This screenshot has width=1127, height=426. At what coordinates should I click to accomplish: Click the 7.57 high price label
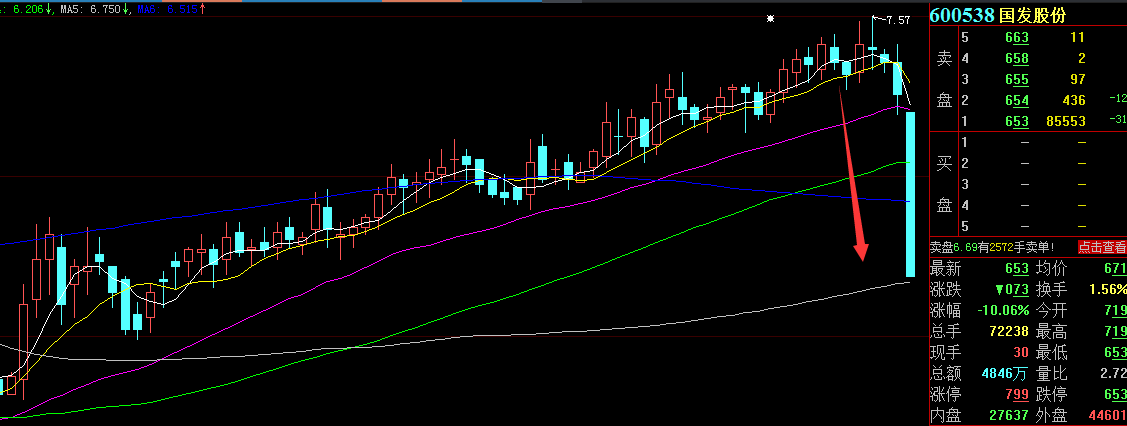click(x=898, y=20)
